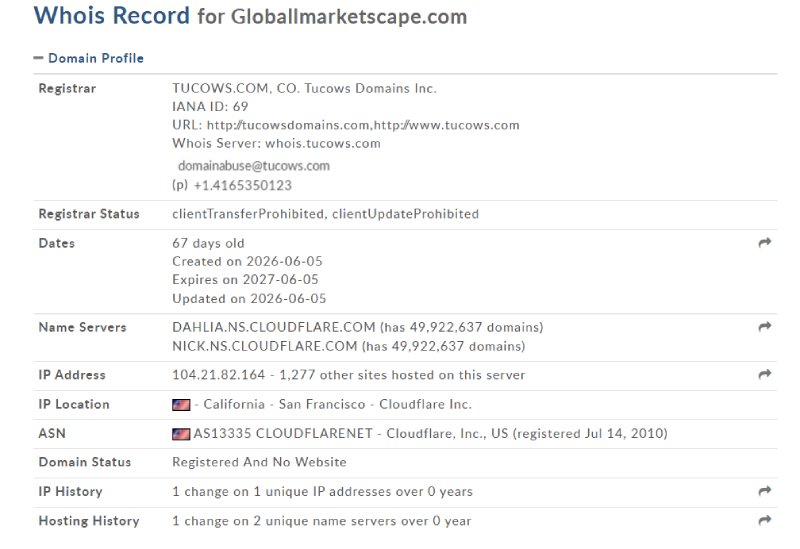800x549 pixels.
Task: Click the Updated on 2026-06-05 line
Action: (x=249, y=298)
